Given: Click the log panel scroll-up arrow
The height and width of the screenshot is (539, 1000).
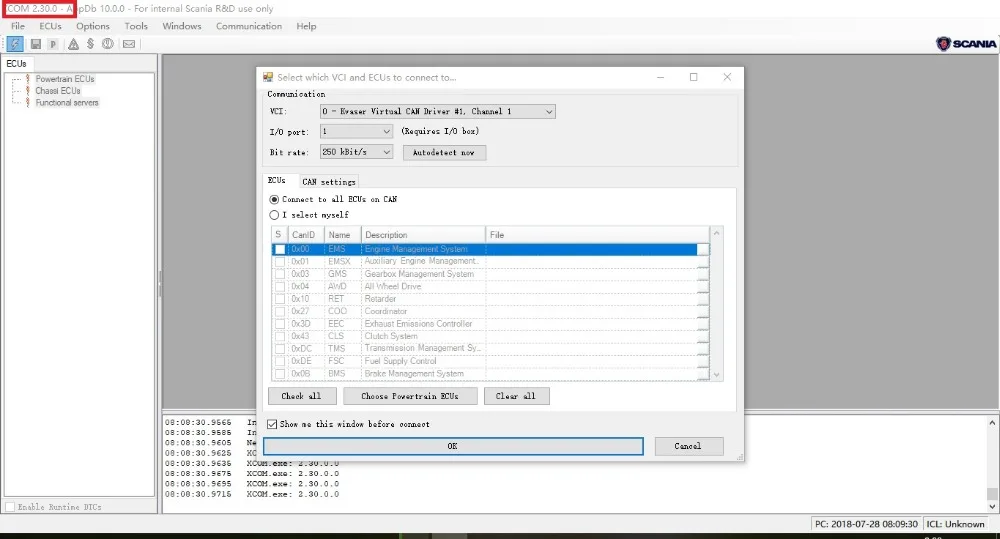Looking at the screenshot, I should 992,422.
